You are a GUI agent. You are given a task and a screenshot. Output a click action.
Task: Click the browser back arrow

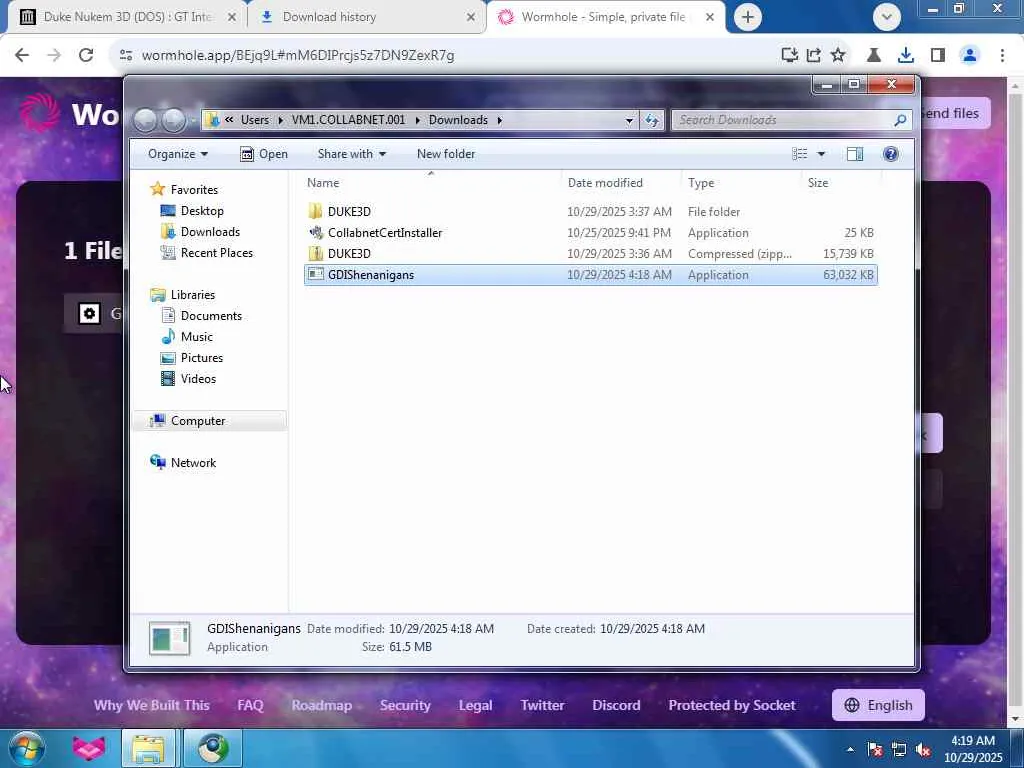click(x=22, y=55)
